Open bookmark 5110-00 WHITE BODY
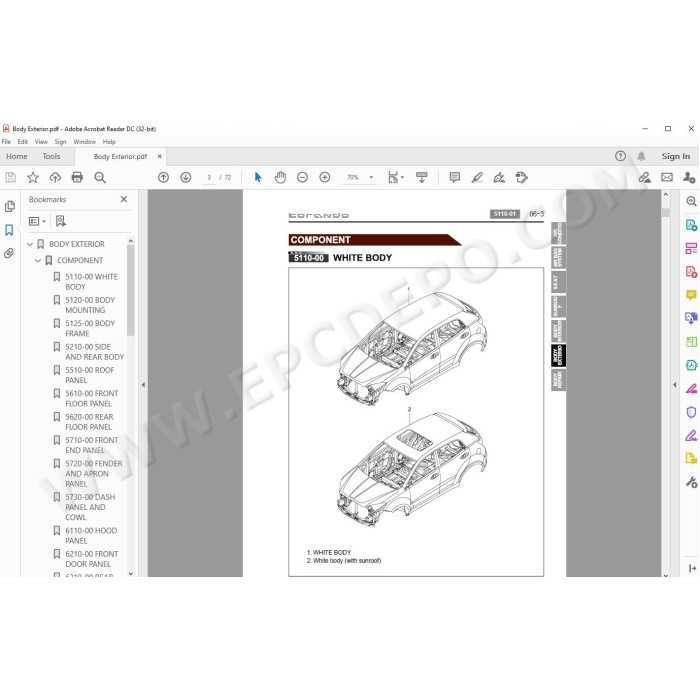Screen dimensions: 700x700 91,282
